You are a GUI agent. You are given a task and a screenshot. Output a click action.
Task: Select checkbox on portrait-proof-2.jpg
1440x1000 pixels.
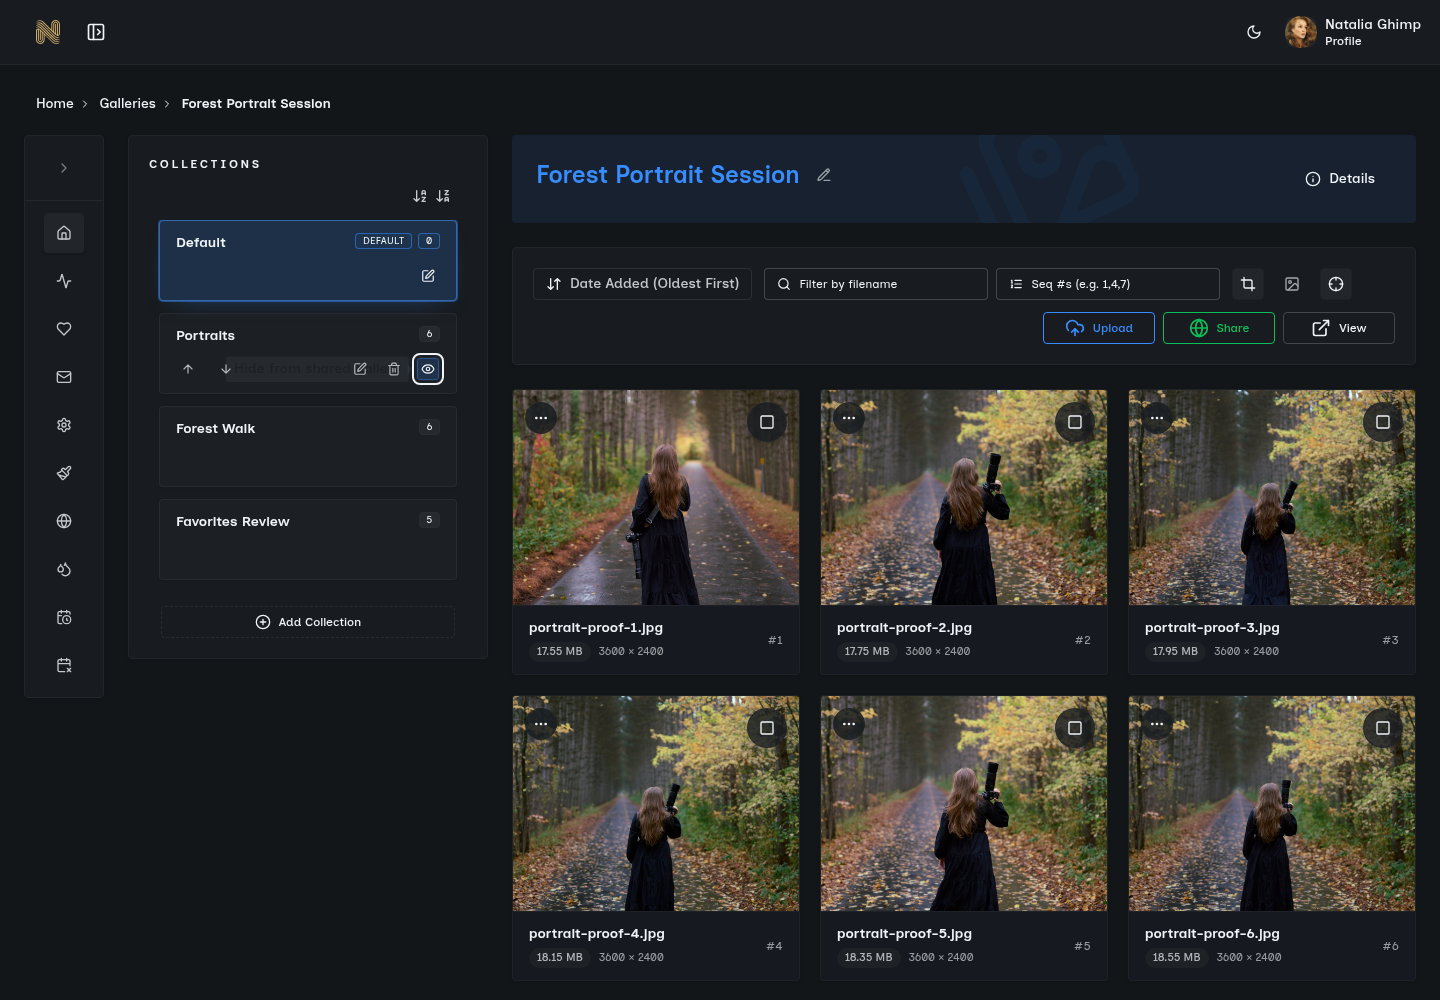tap(1075, 422)
